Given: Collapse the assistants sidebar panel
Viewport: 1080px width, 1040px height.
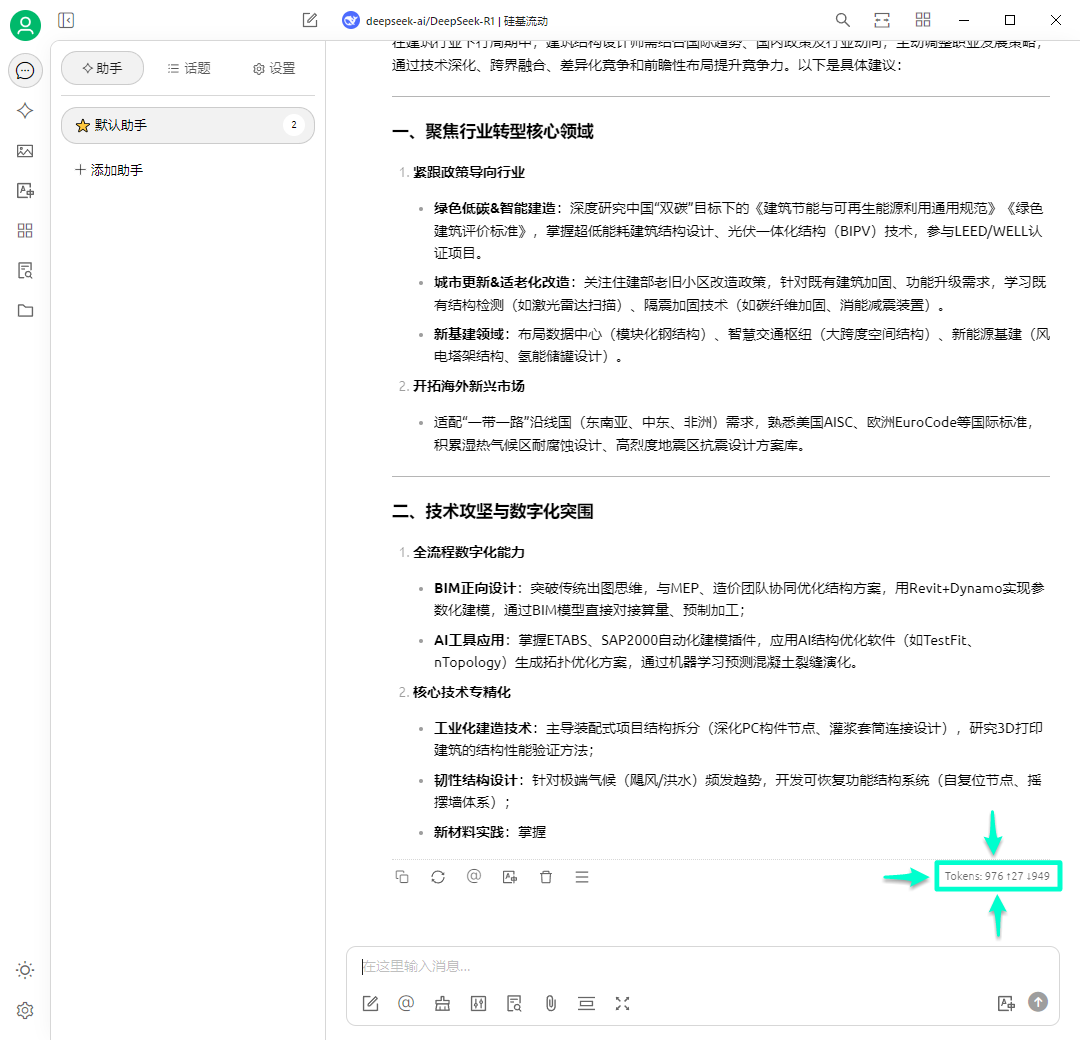Looking at the screenshot, I should 66,20.
